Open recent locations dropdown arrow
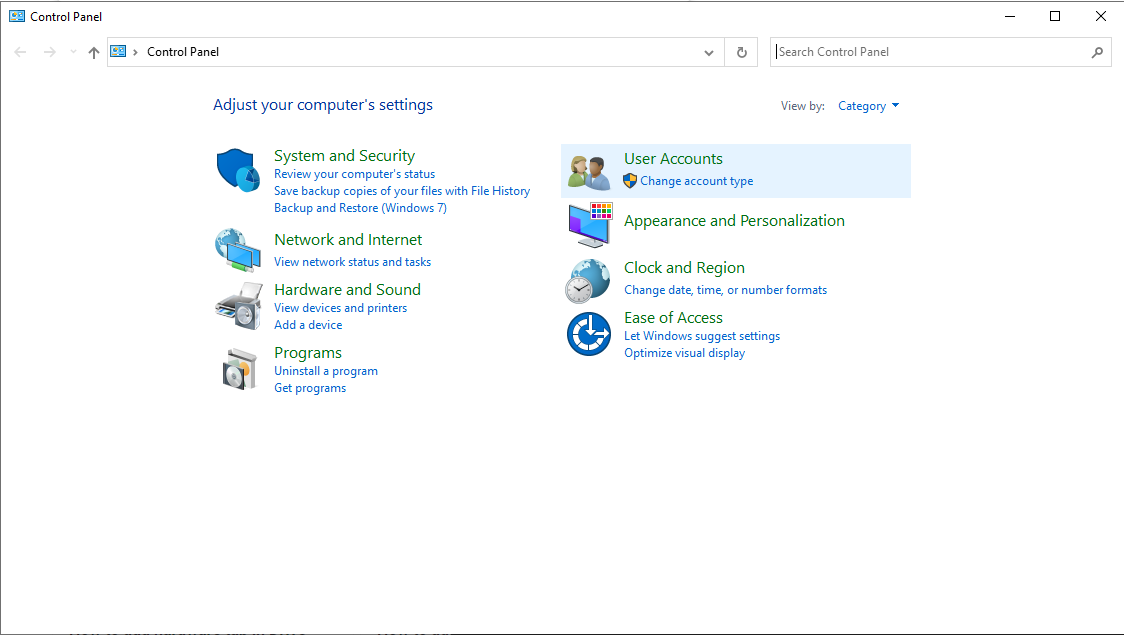Image resolution: width=1124 pixels, height=635 pixels. (73, 52)
